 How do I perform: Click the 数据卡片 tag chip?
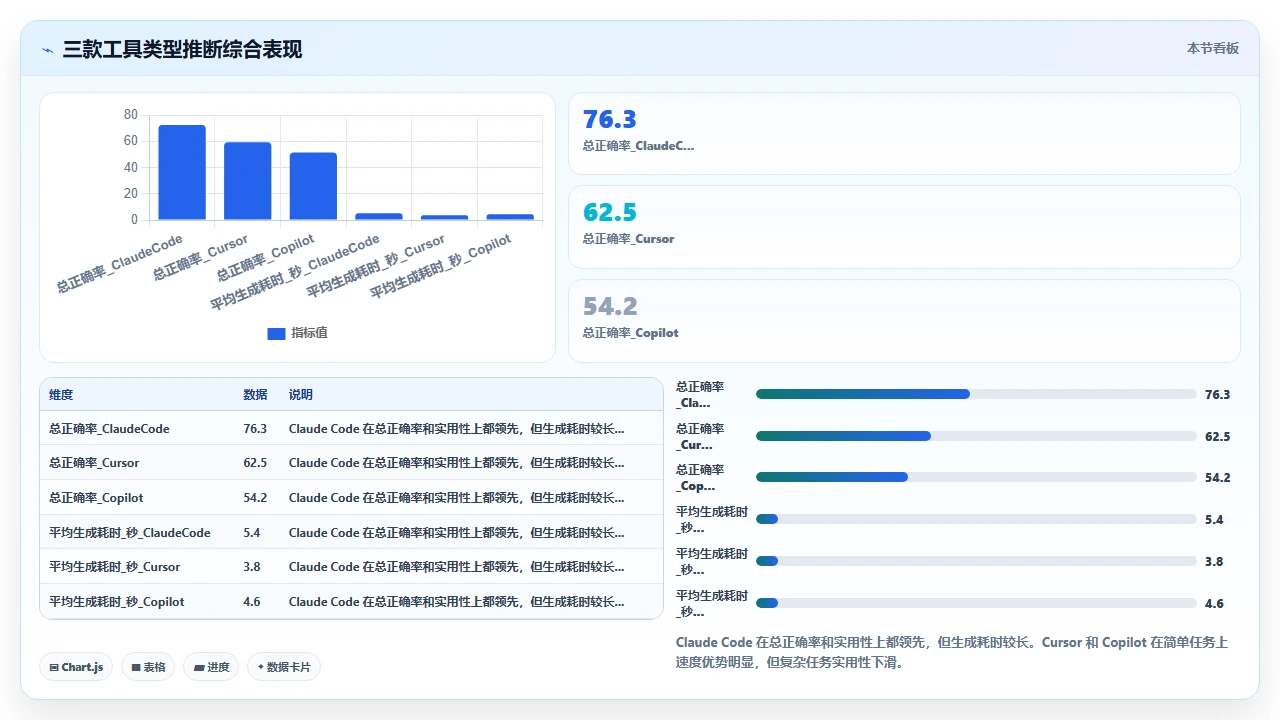pos(284,667)
